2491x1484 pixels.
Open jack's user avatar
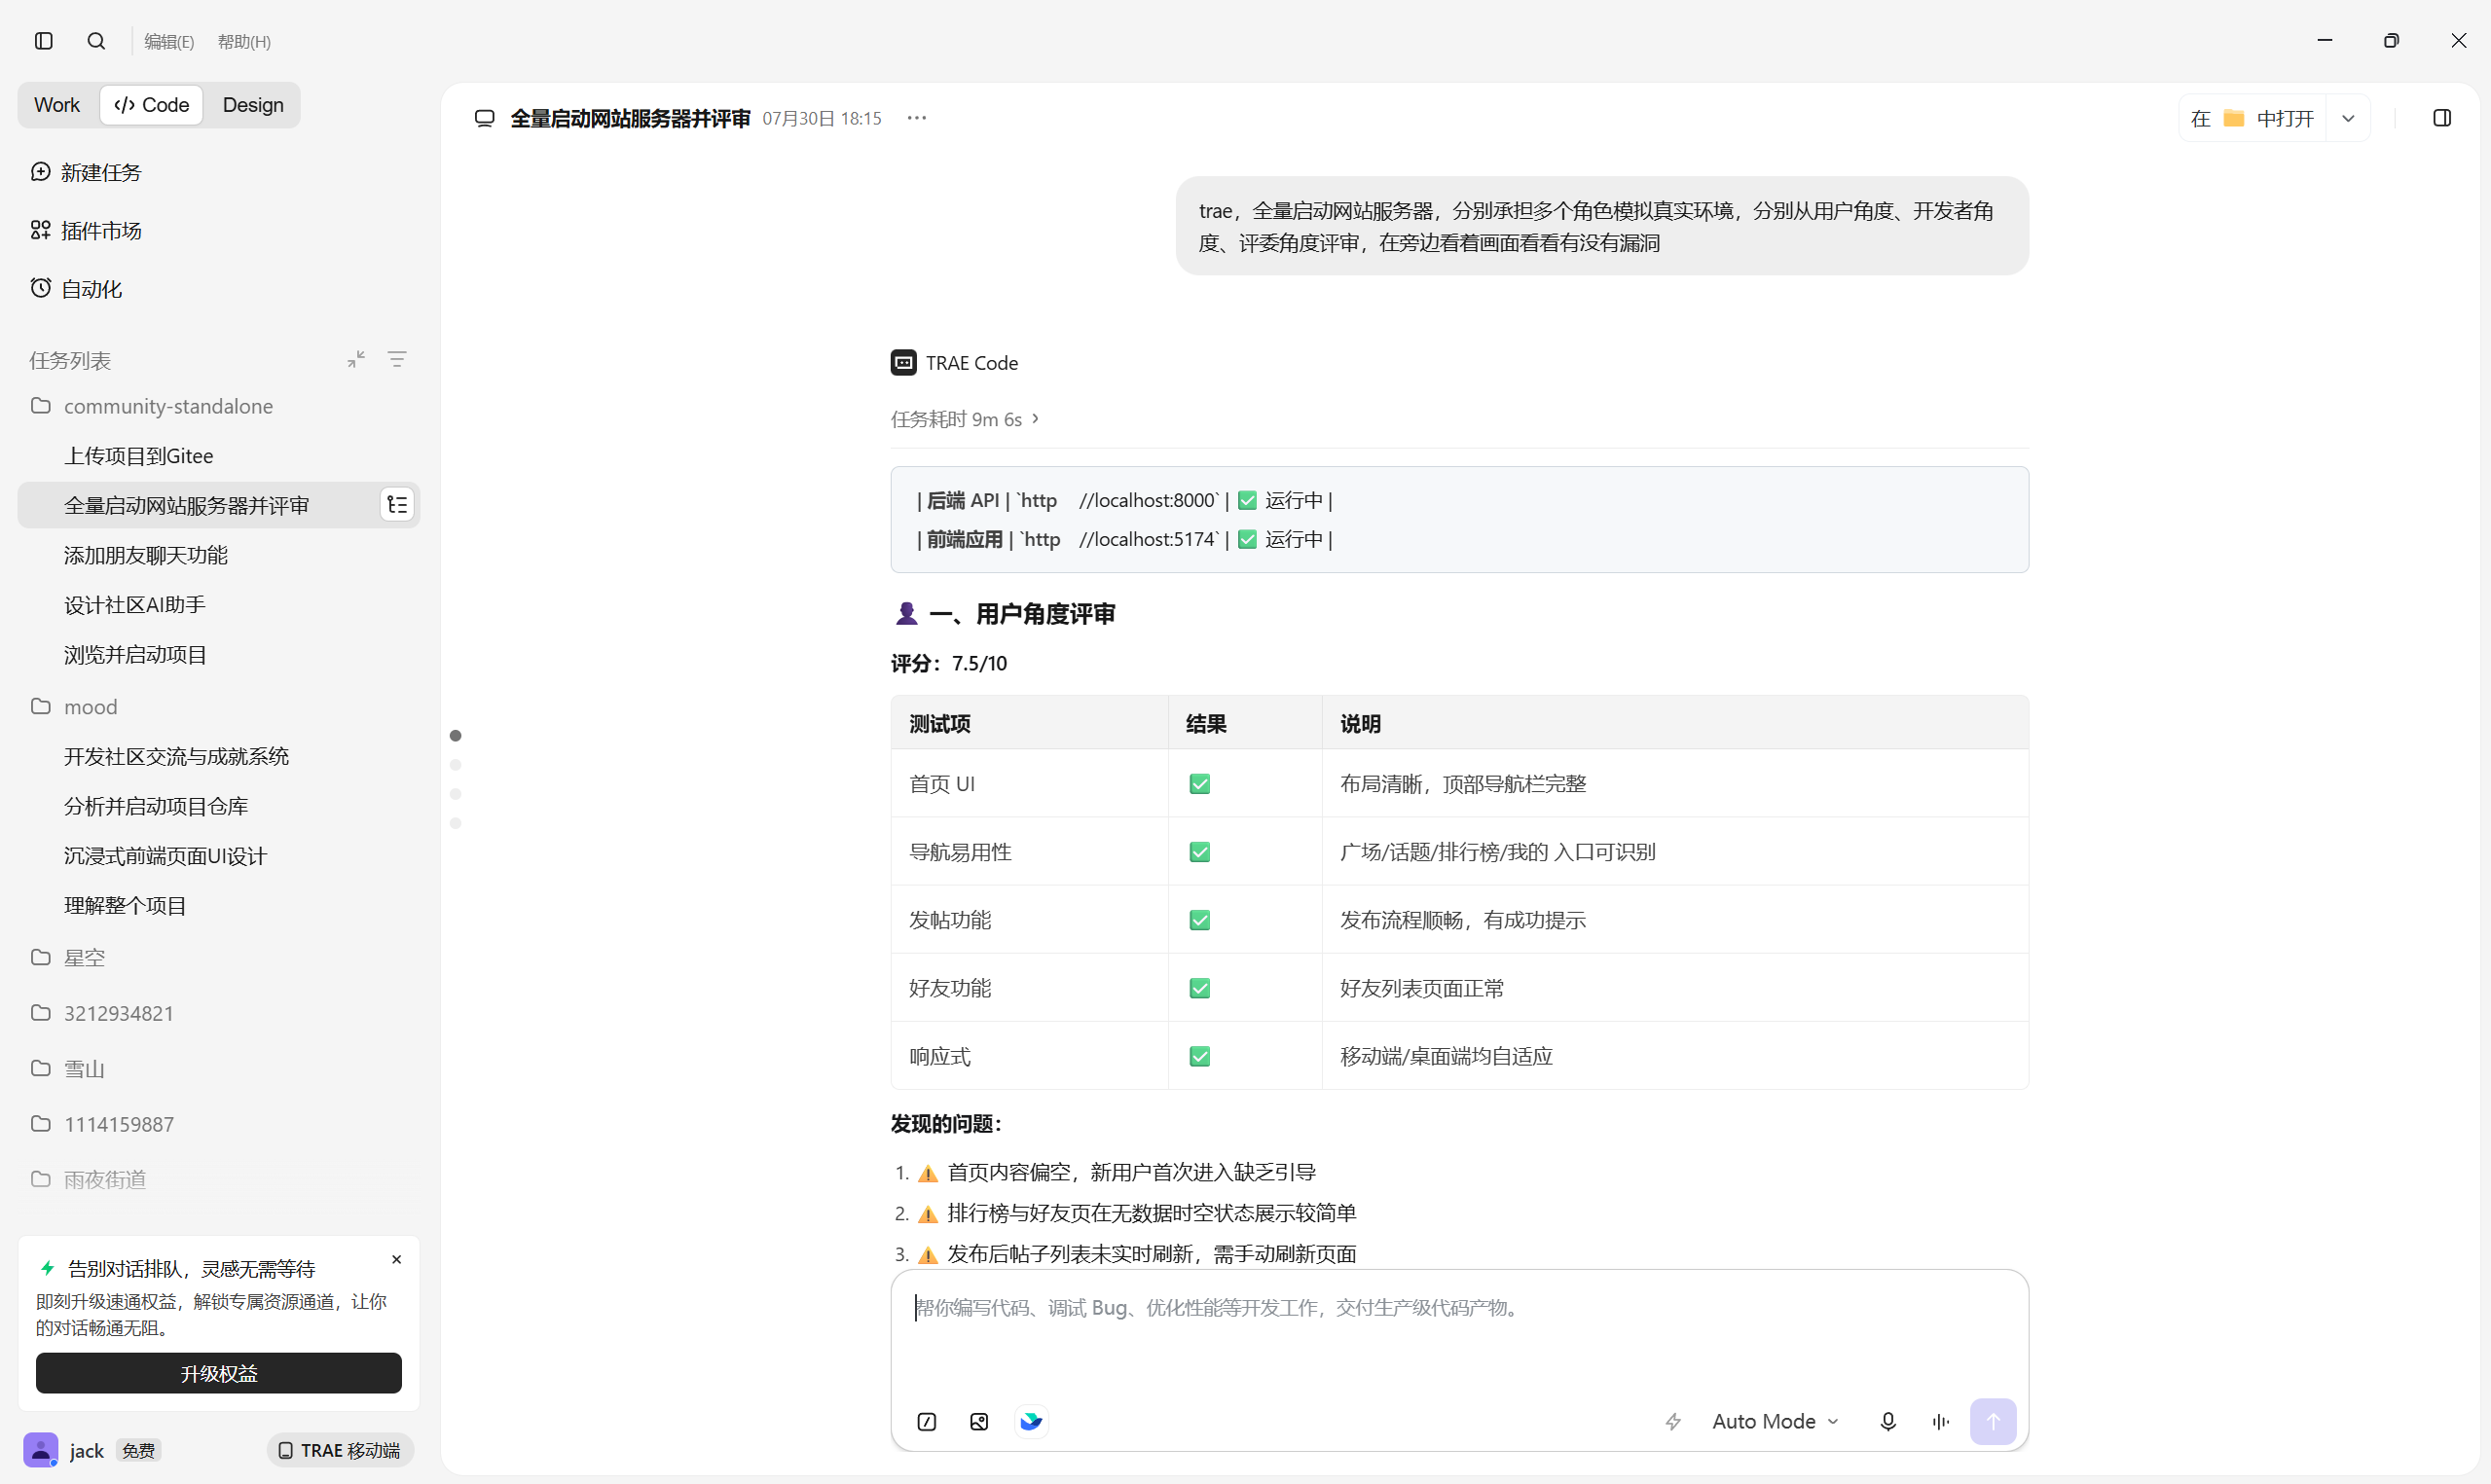[x=41, y=1451]
